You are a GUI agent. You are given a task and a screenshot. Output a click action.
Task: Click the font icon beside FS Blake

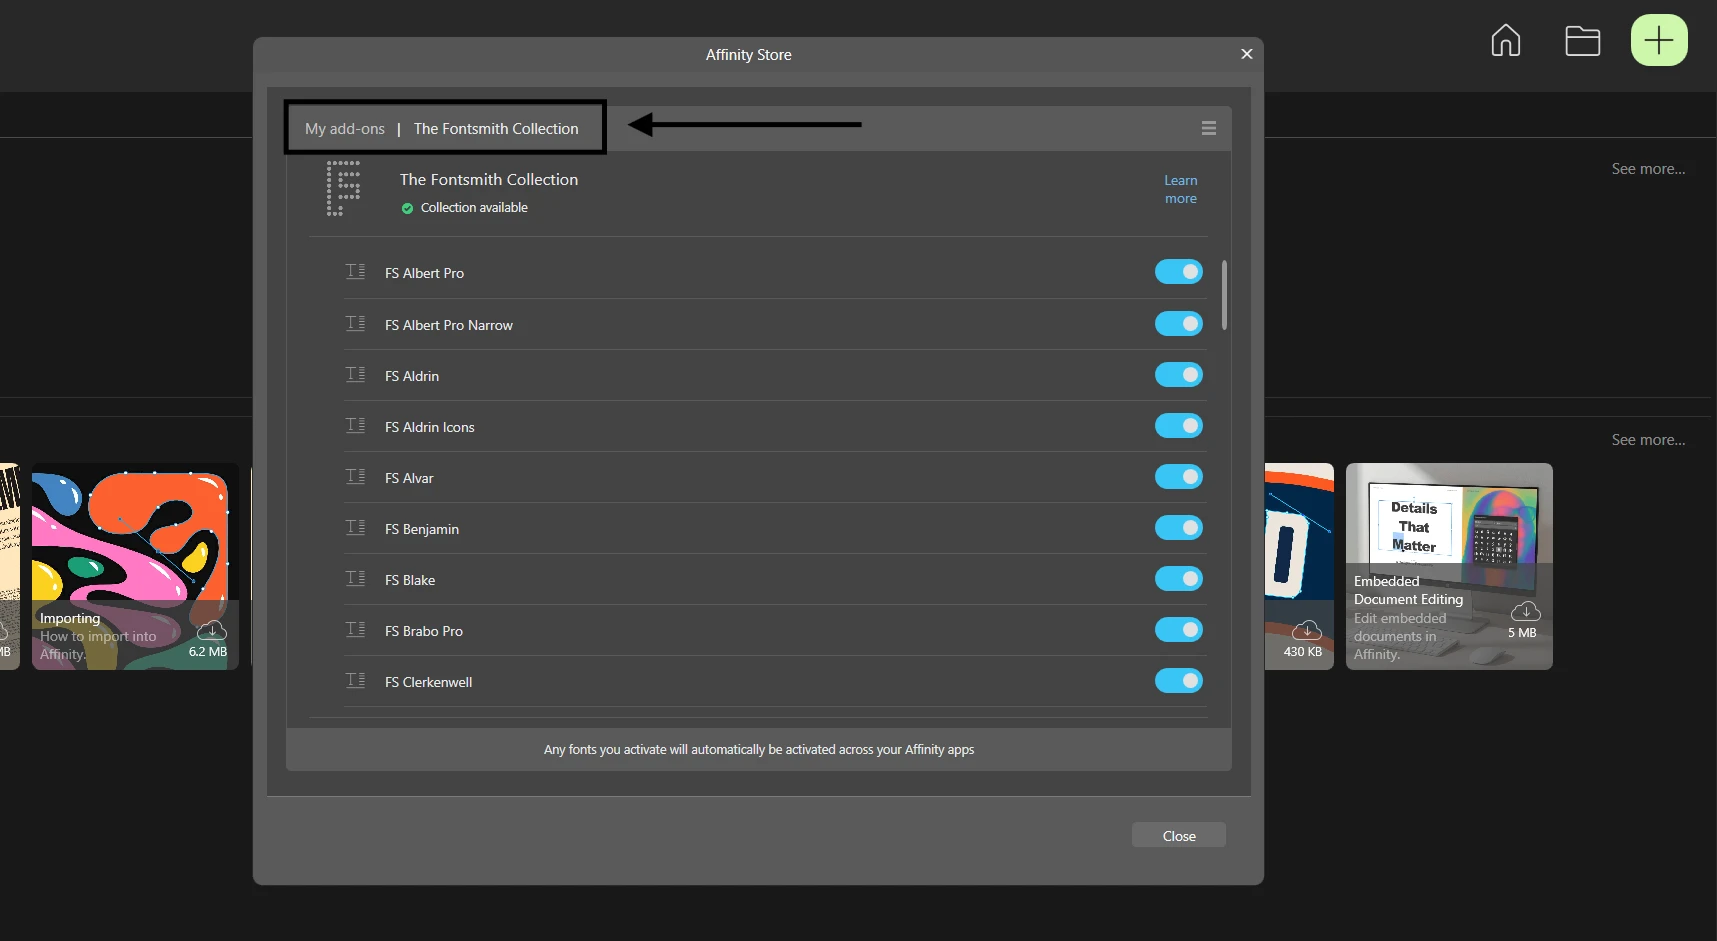(x=355, y=579)
